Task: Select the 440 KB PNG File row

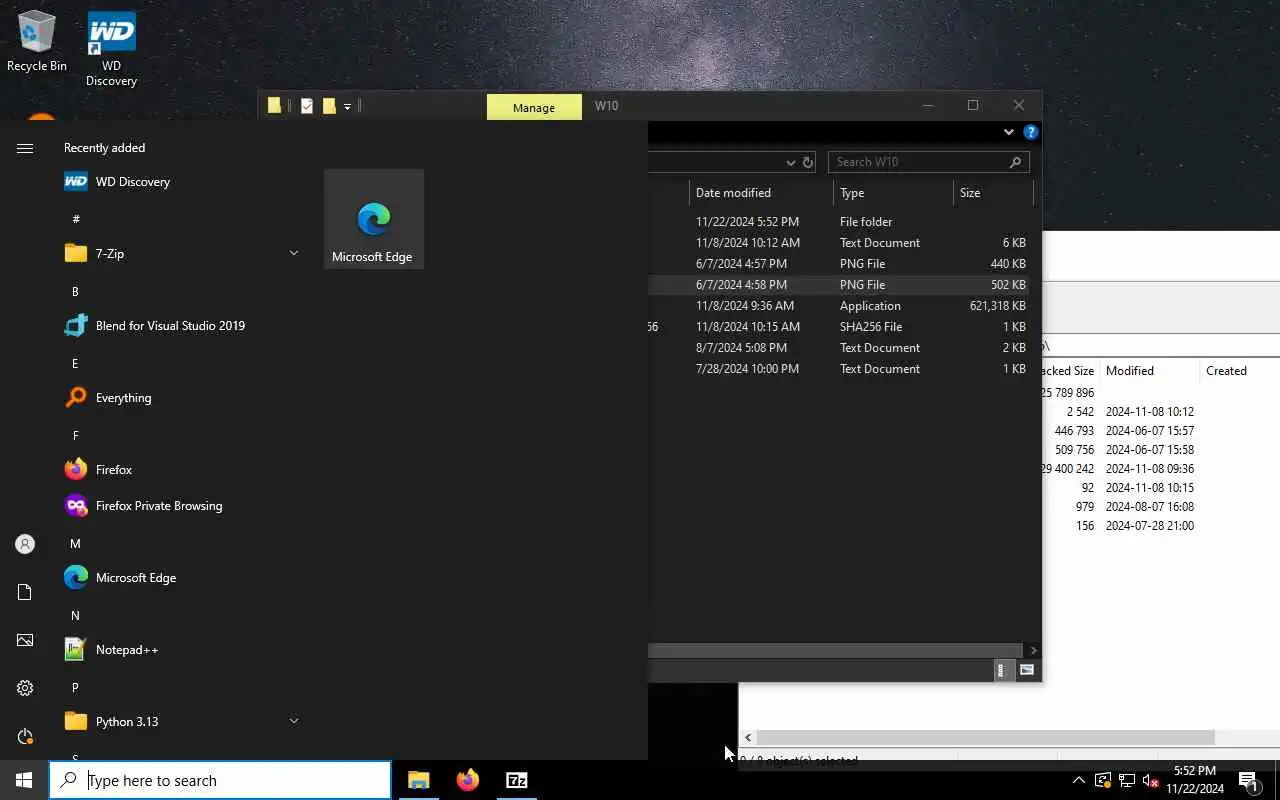Action: (838, 264)
